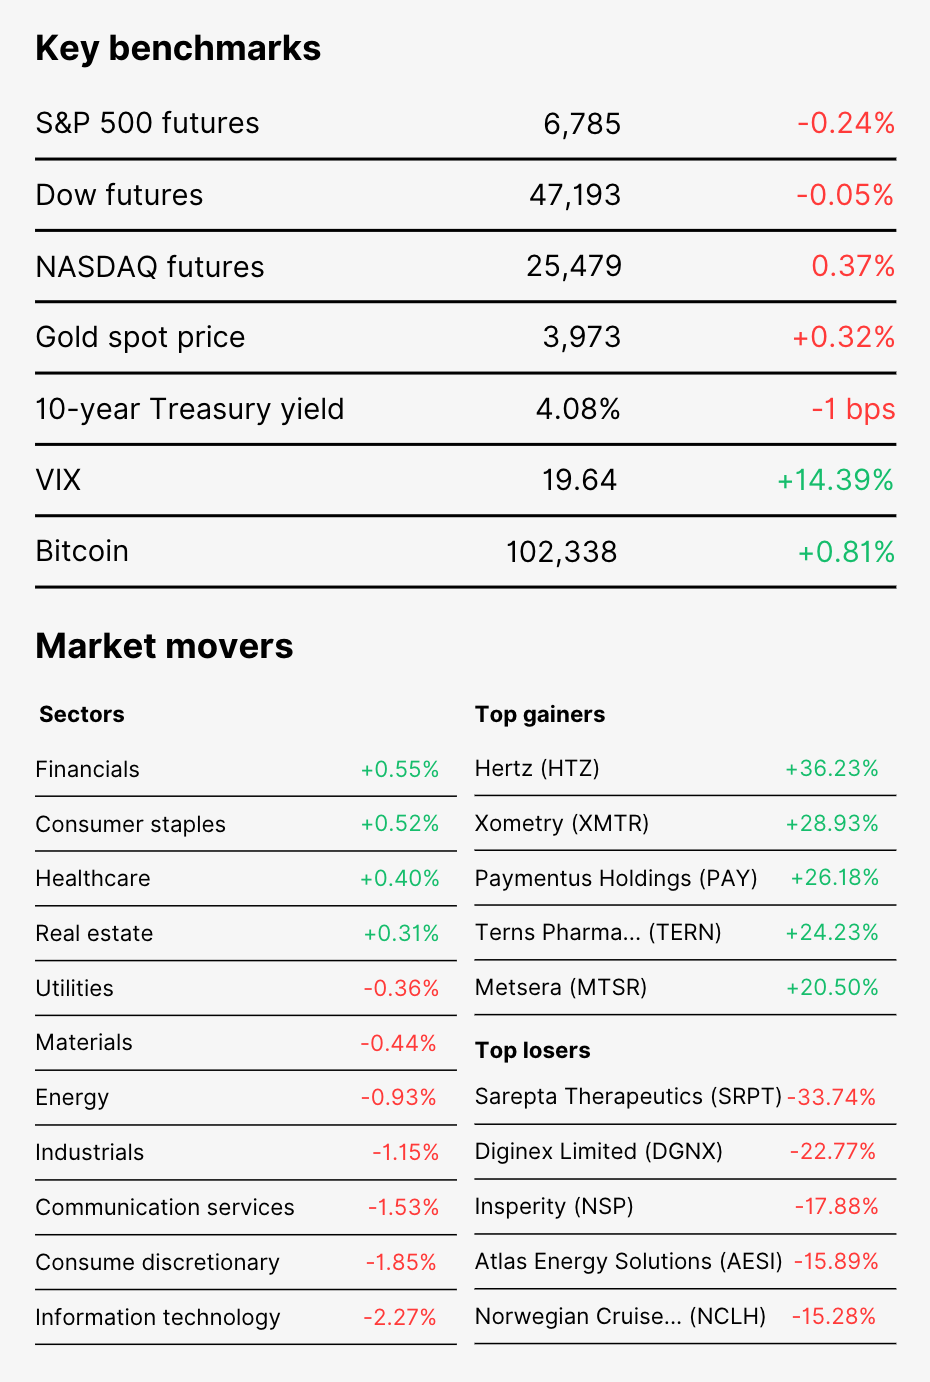Open the Gold spot price row
The width and height of the screenshot is (930, 1382).
(x=465, y=338)
